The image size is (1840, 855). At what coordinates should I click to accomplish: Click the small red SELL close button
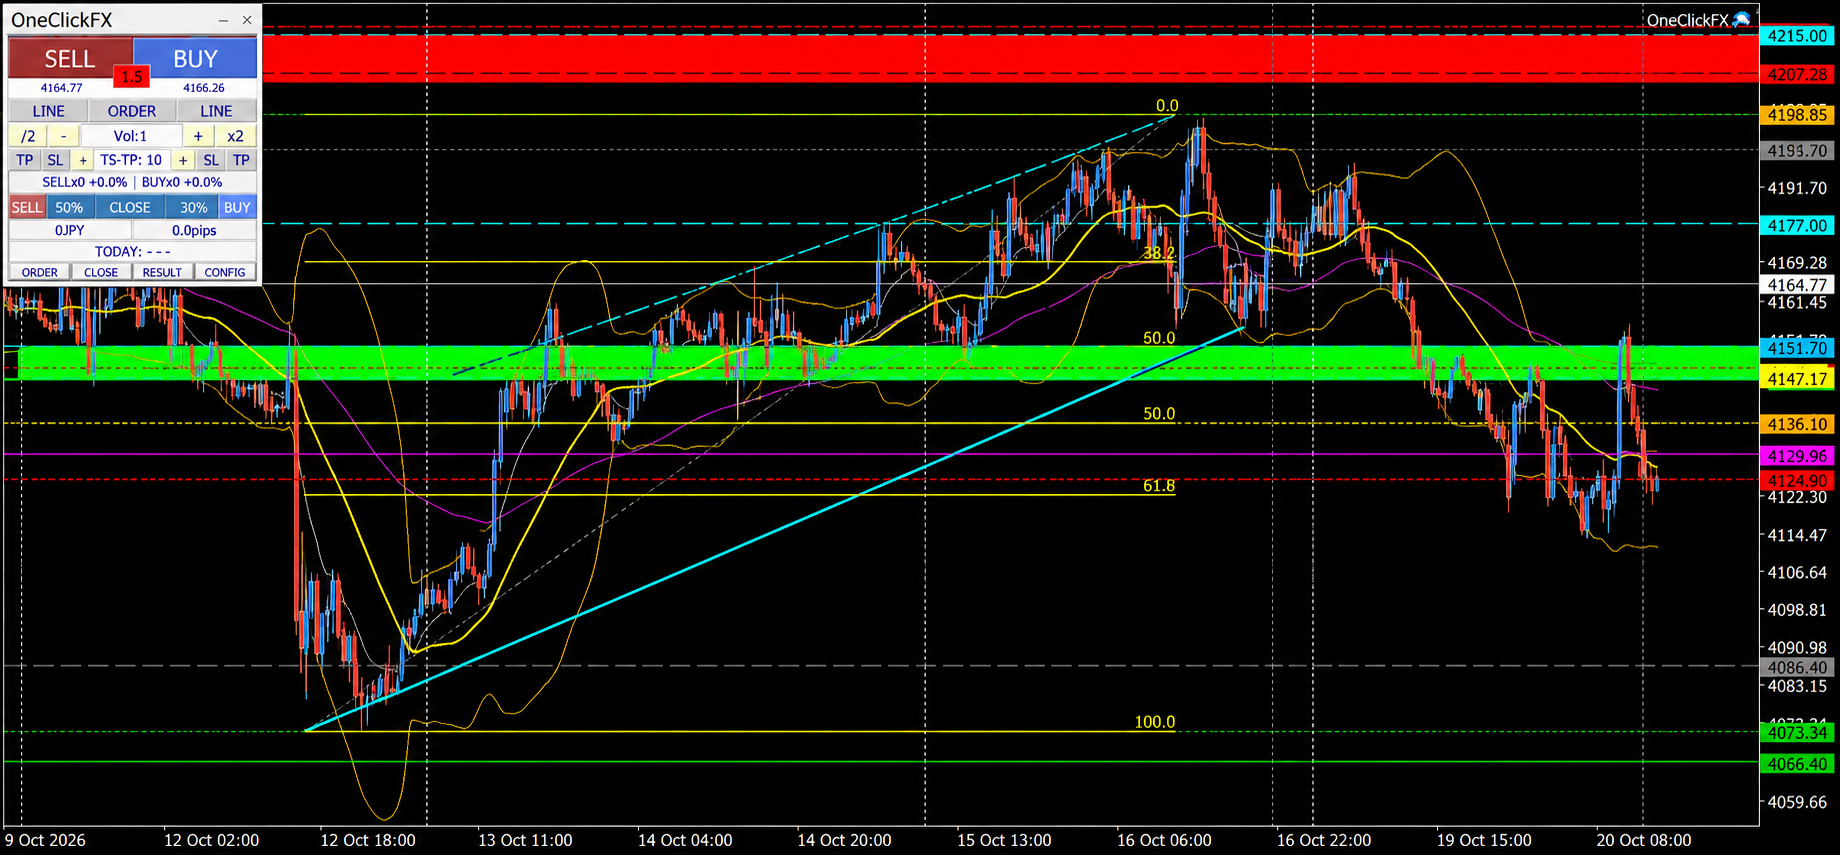(x=27, y=207)
